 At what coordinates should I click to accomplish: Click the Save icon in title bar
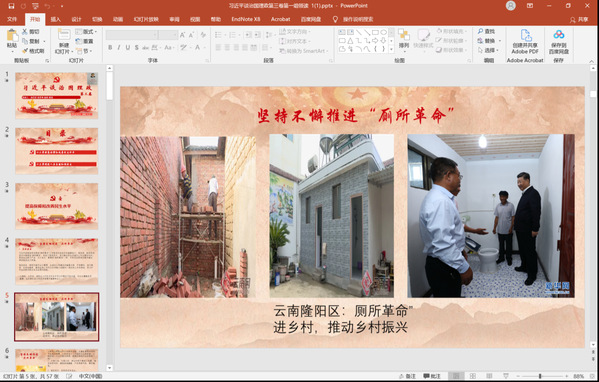pos(11,6)
